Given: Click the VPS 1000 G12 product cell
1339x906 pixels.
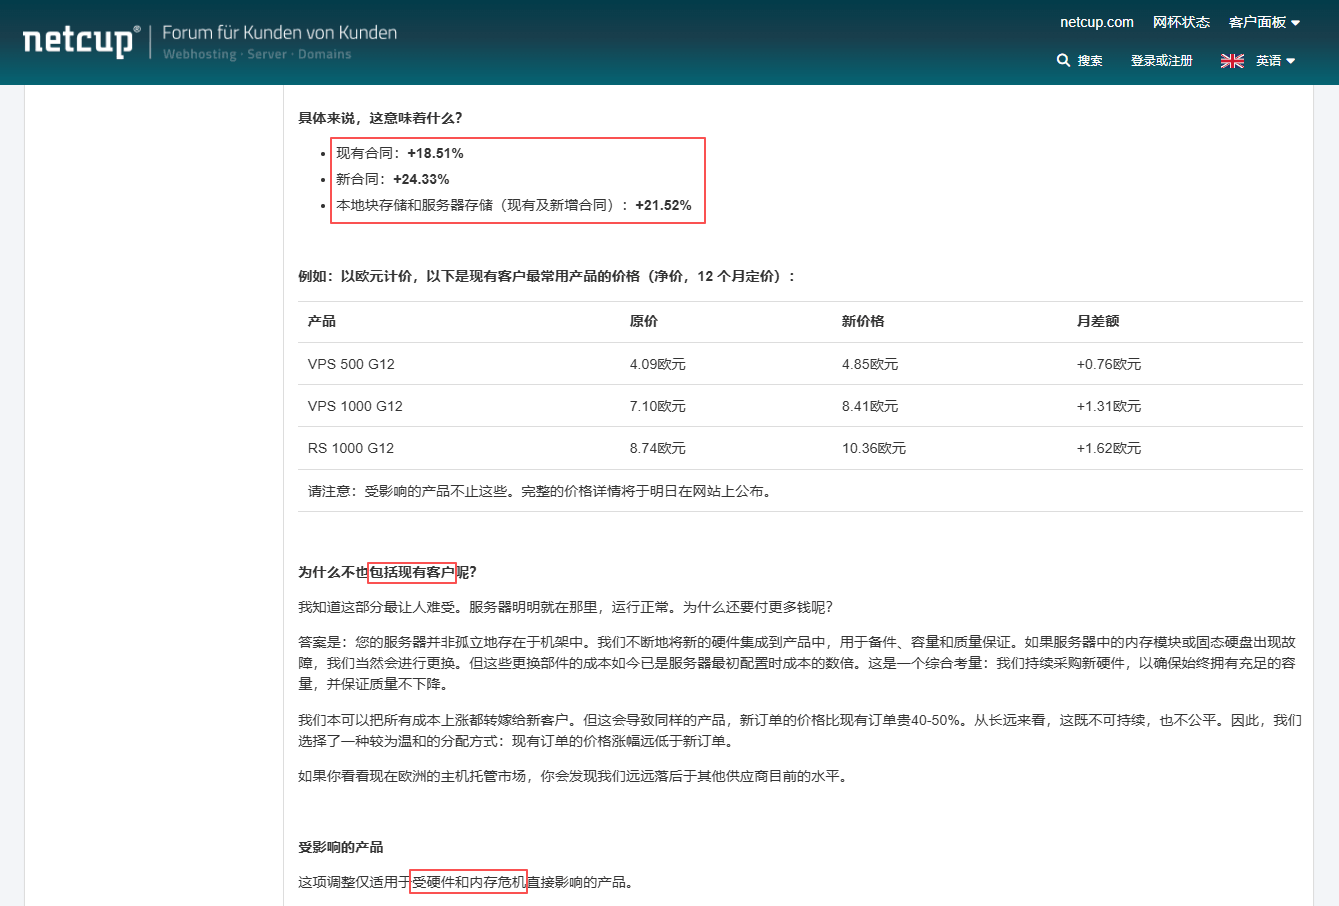Looking at the screenshot, I should [355, 406].
